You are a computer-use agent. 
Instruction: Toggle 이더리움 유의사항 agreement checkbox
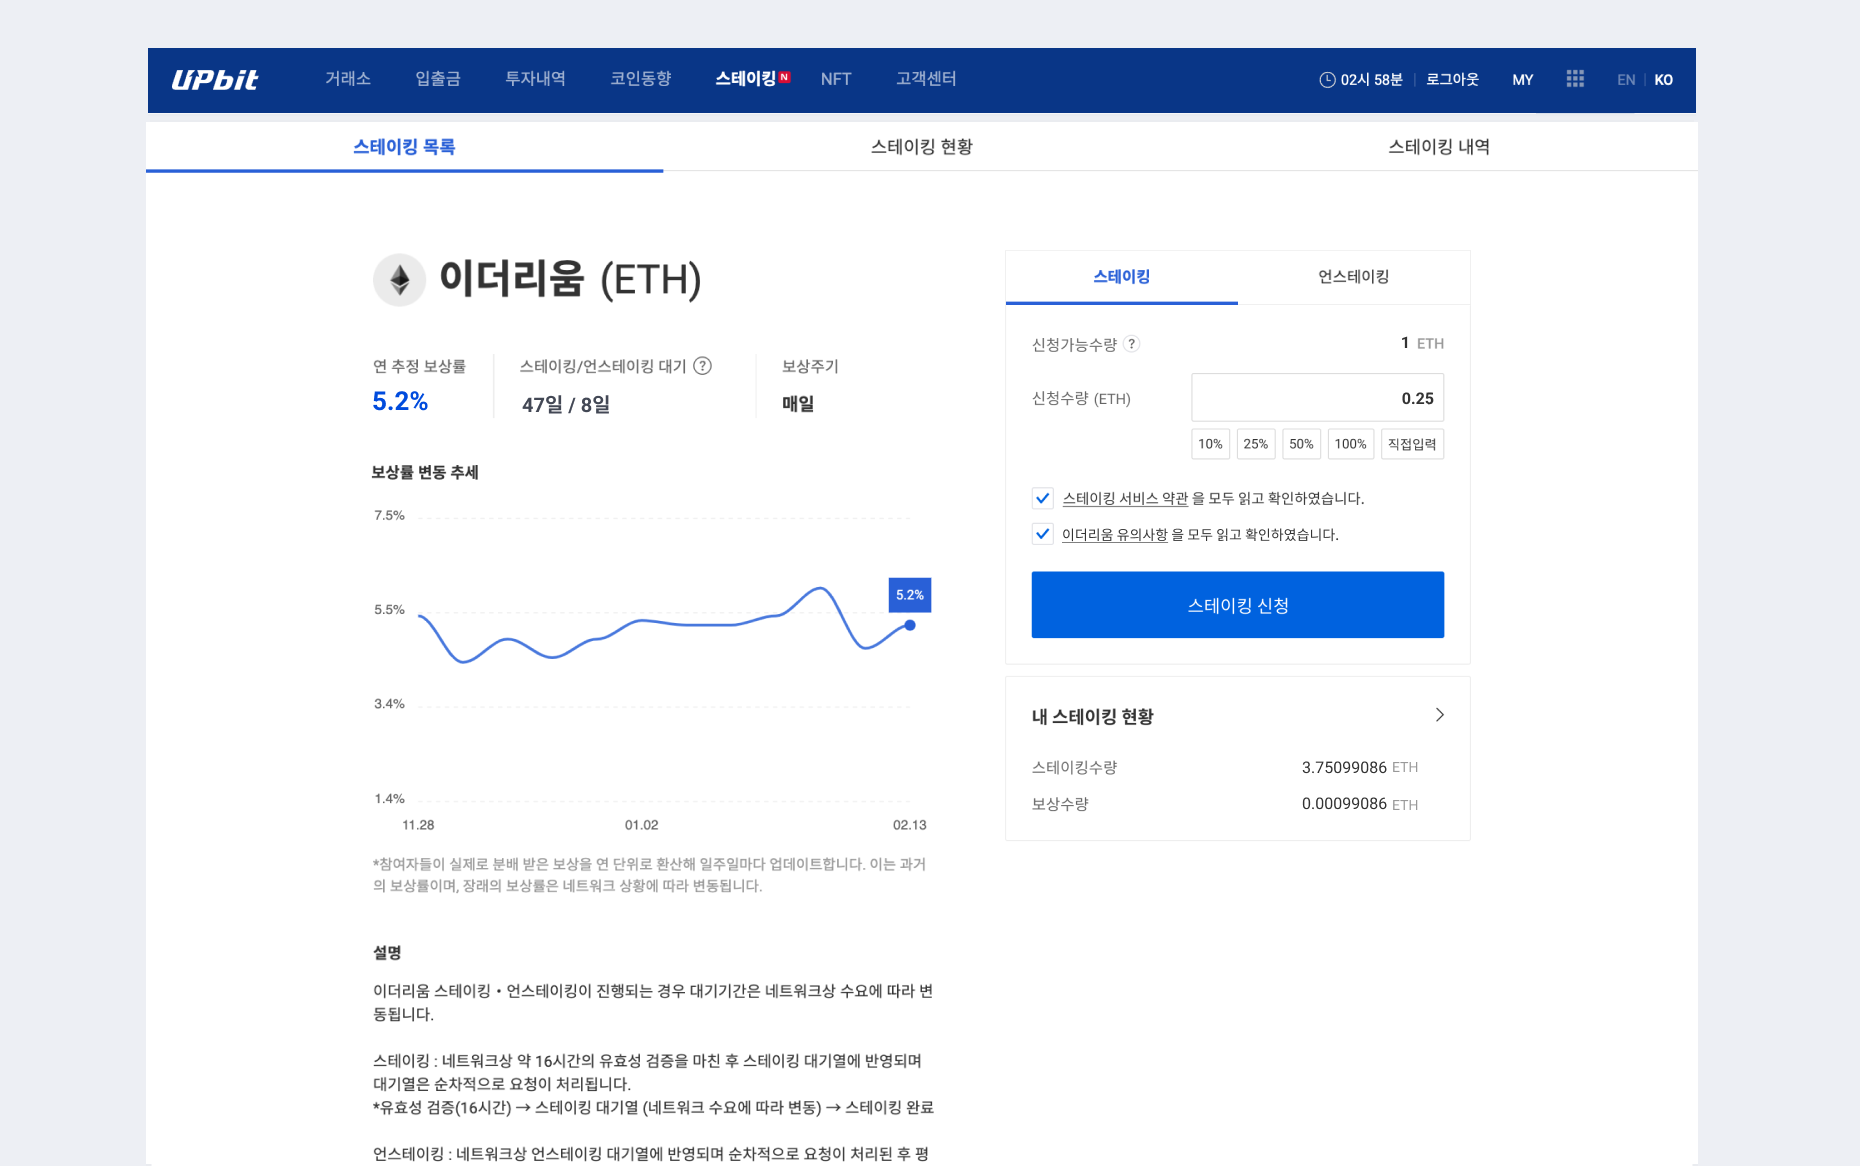(x=1042, y=534)
